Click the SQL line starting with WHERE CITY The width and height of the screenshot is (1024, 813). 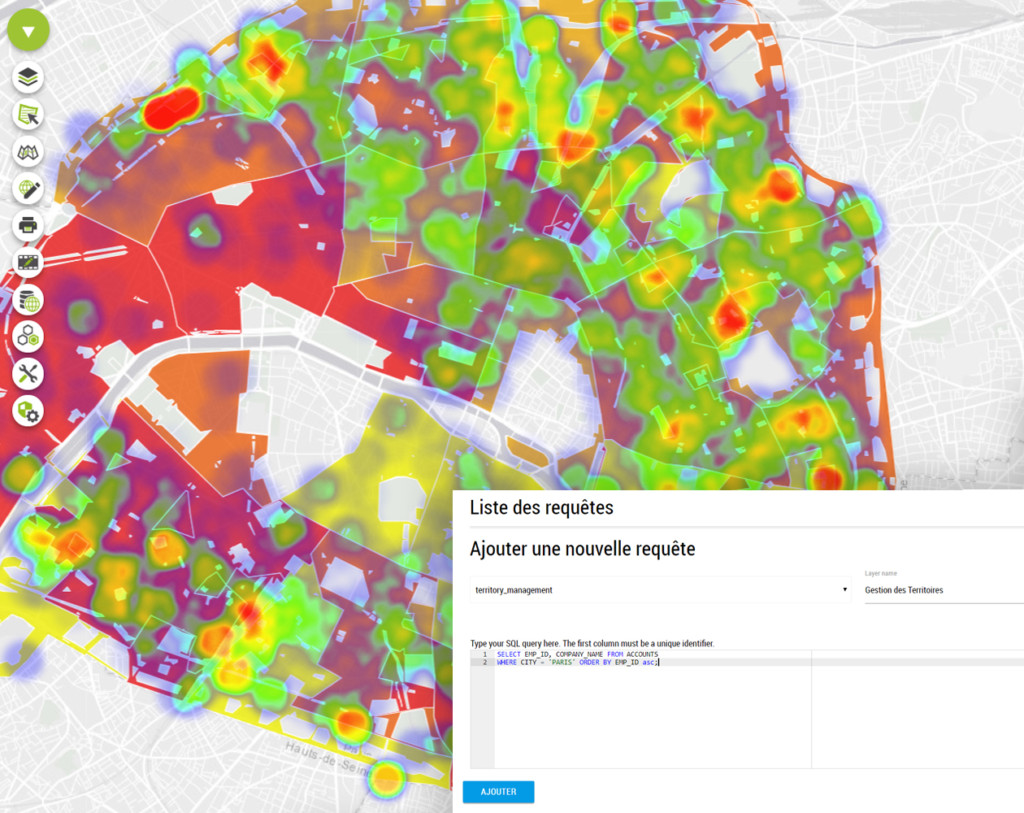(x=577, y=662)
